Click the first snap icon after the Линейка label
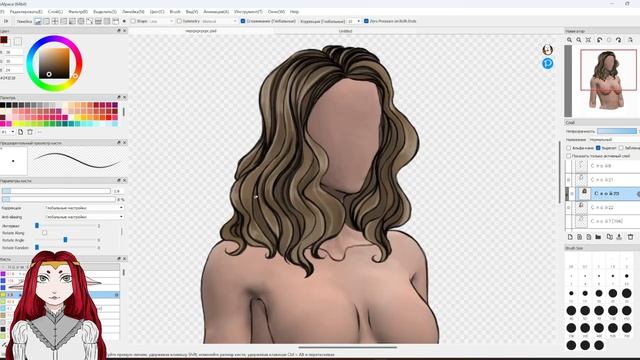Viewport: 640px width, 360px height. click(38, 21)
